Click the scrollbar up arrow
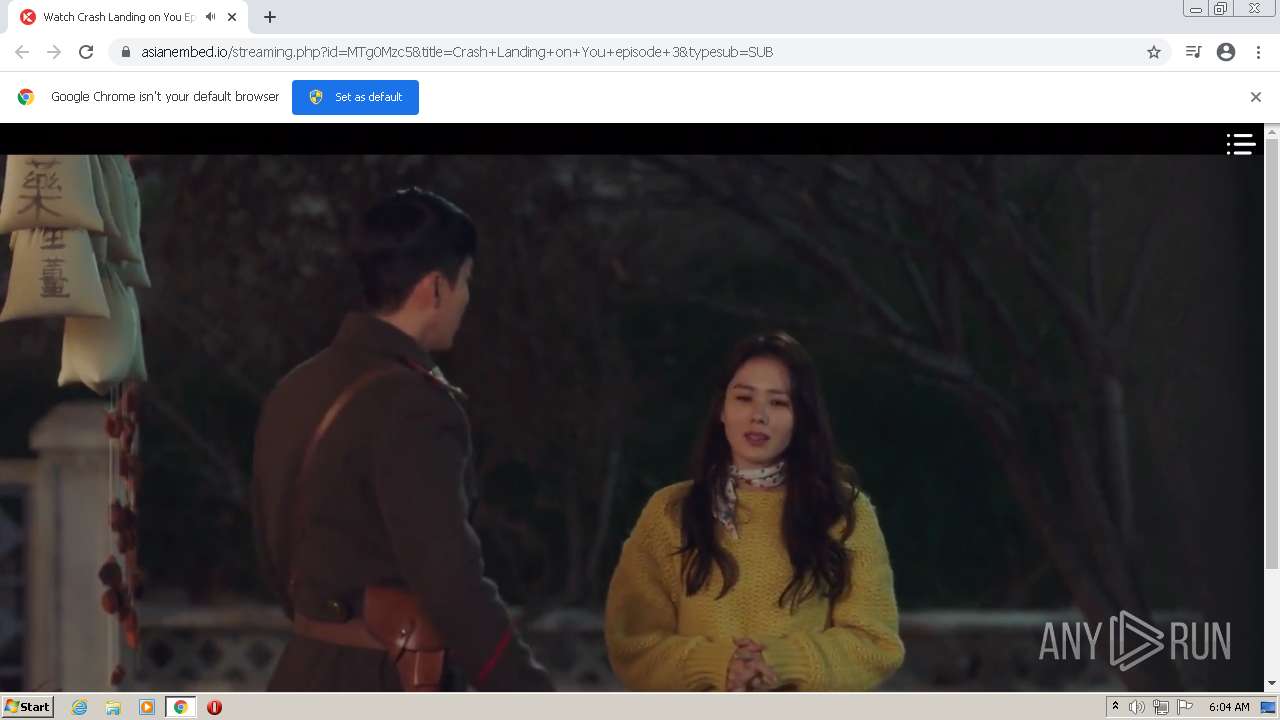 pos(1272,131)
